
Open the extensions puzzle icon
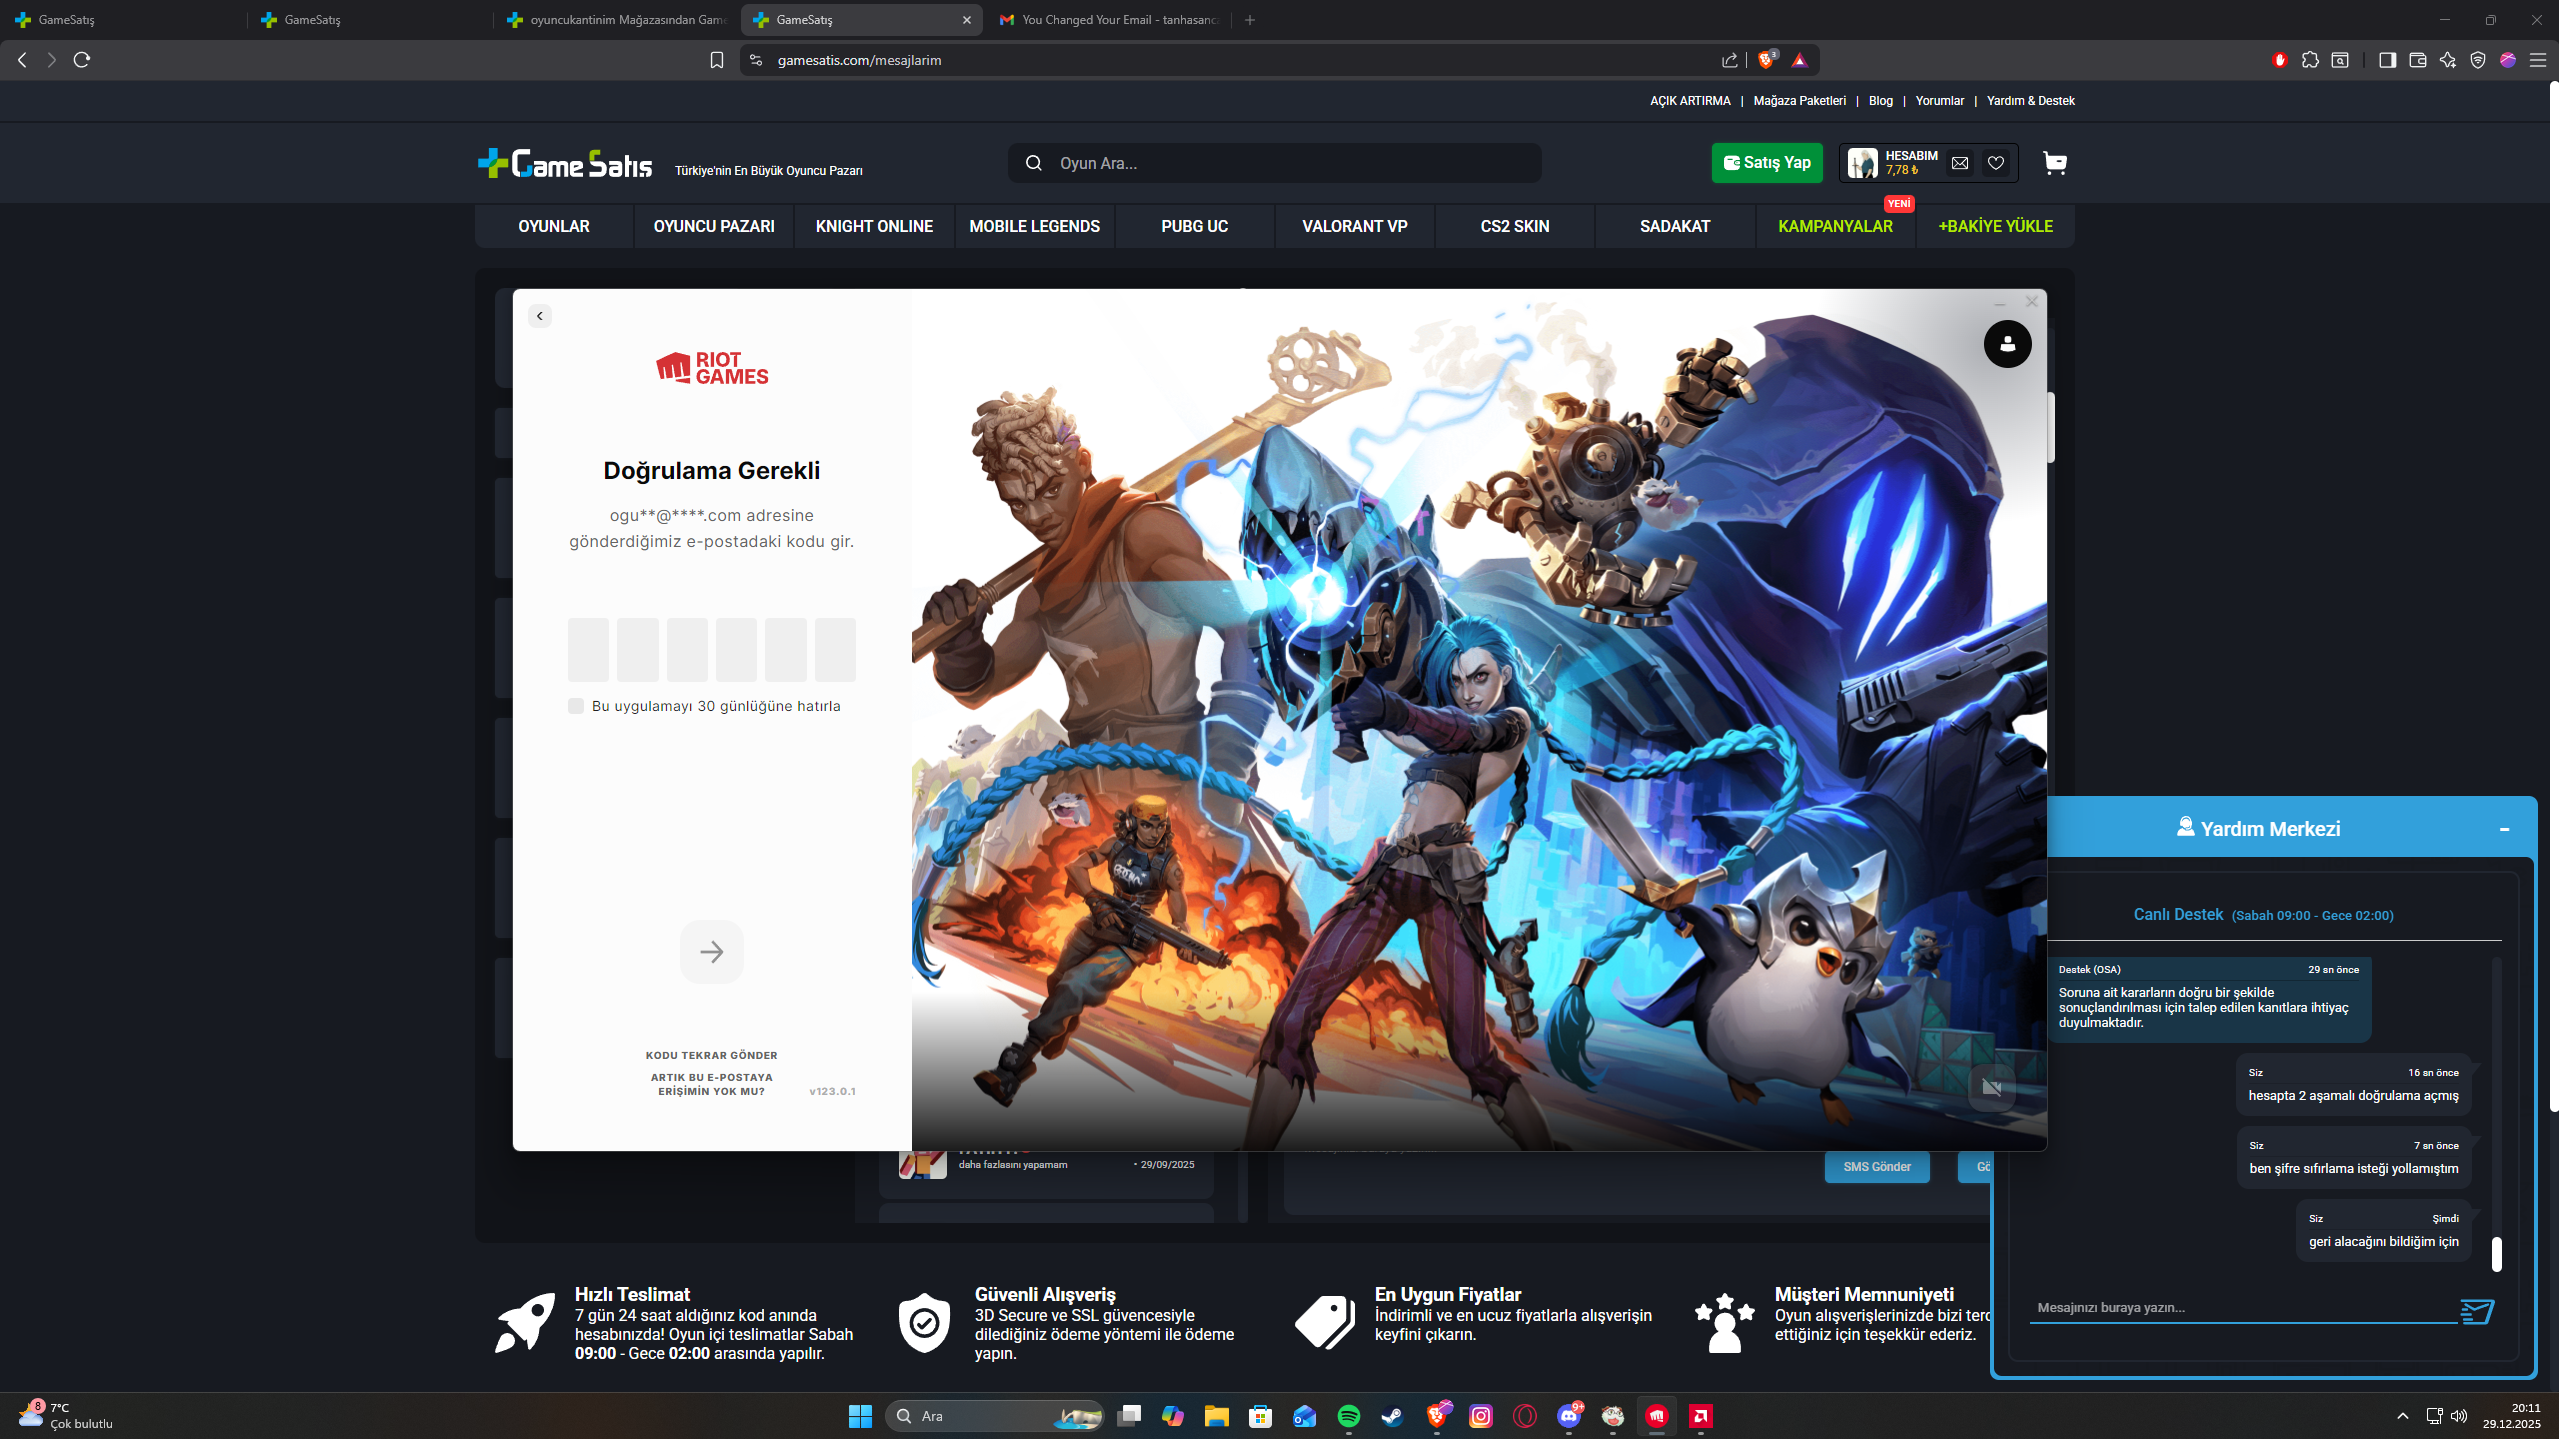tap(2310, 60)
